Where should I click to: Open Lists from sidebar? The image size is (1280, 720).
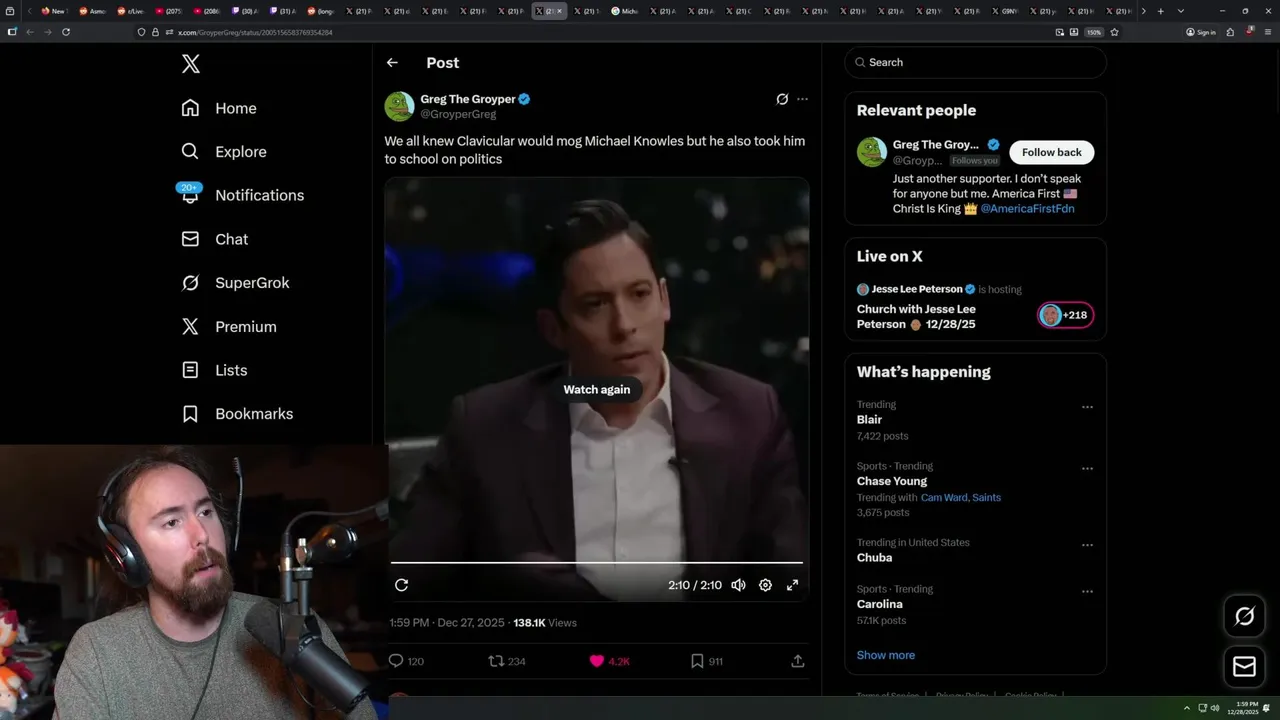214,370
